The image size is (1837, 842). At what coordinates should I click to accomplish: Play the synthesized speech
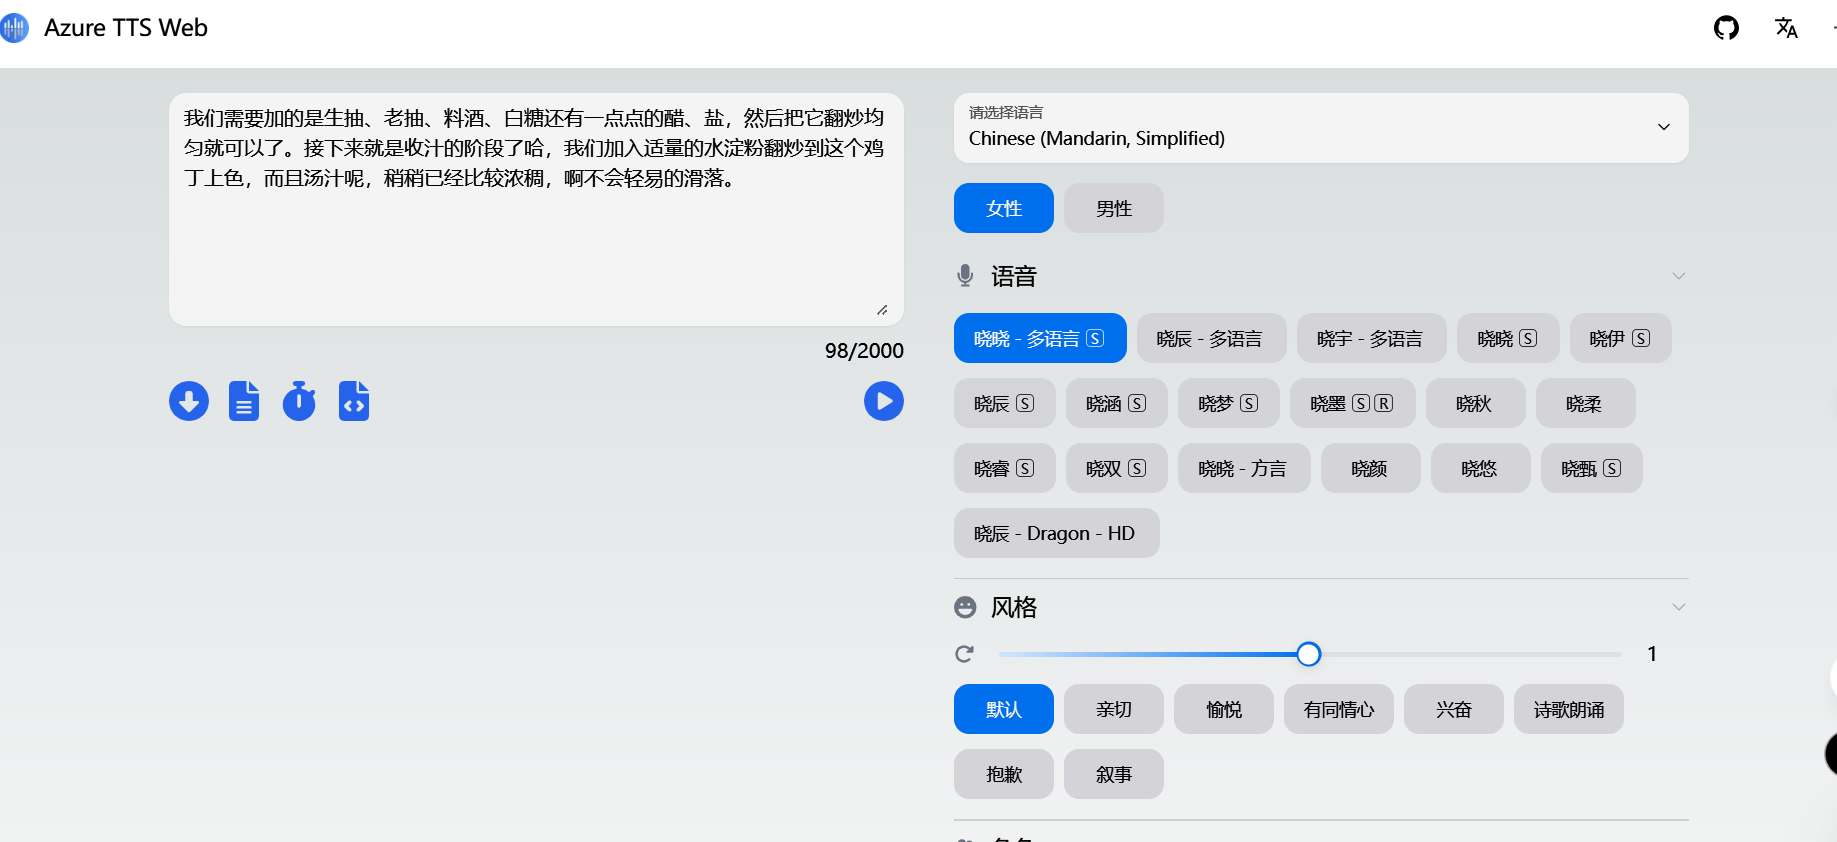(x=883, y=401)
